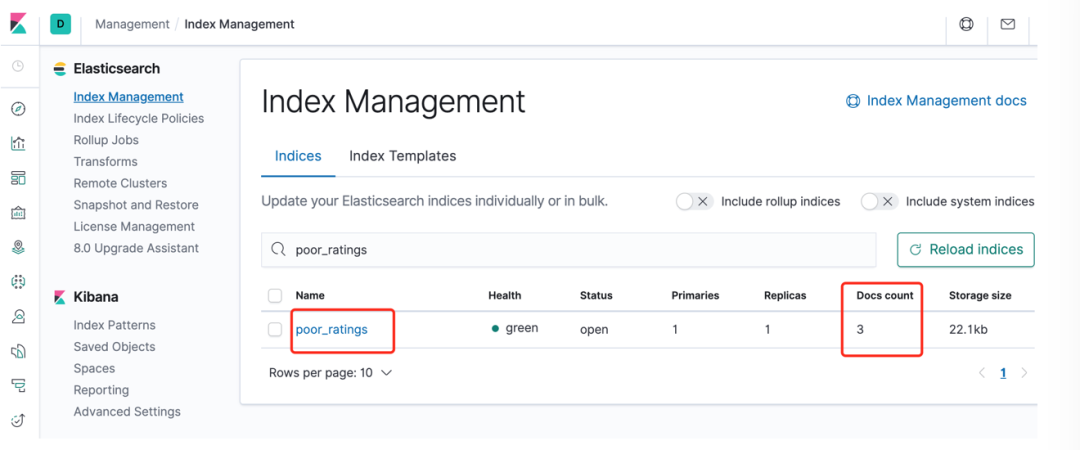Expand the Rows per page dropdown
The width and height of the screenshot is (1080, 450).
pyautogui.click(x=331, y=372)
